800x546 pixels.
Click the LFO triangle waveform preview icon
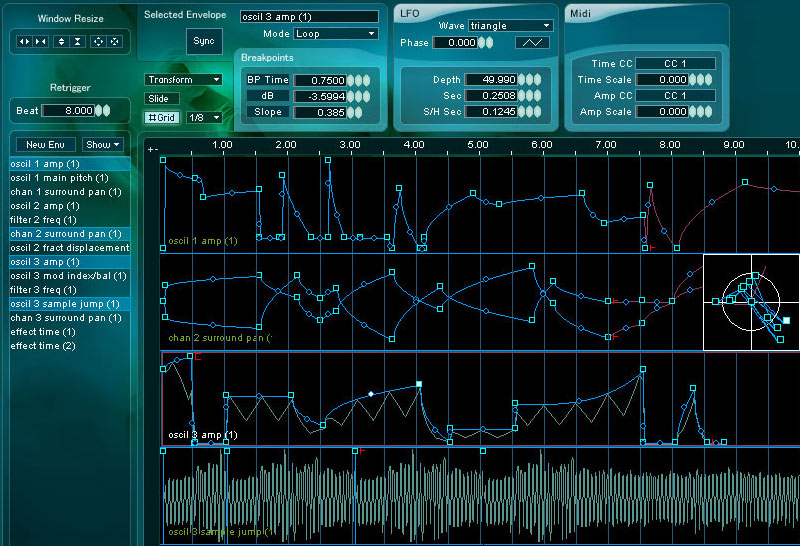pos(532,43)
